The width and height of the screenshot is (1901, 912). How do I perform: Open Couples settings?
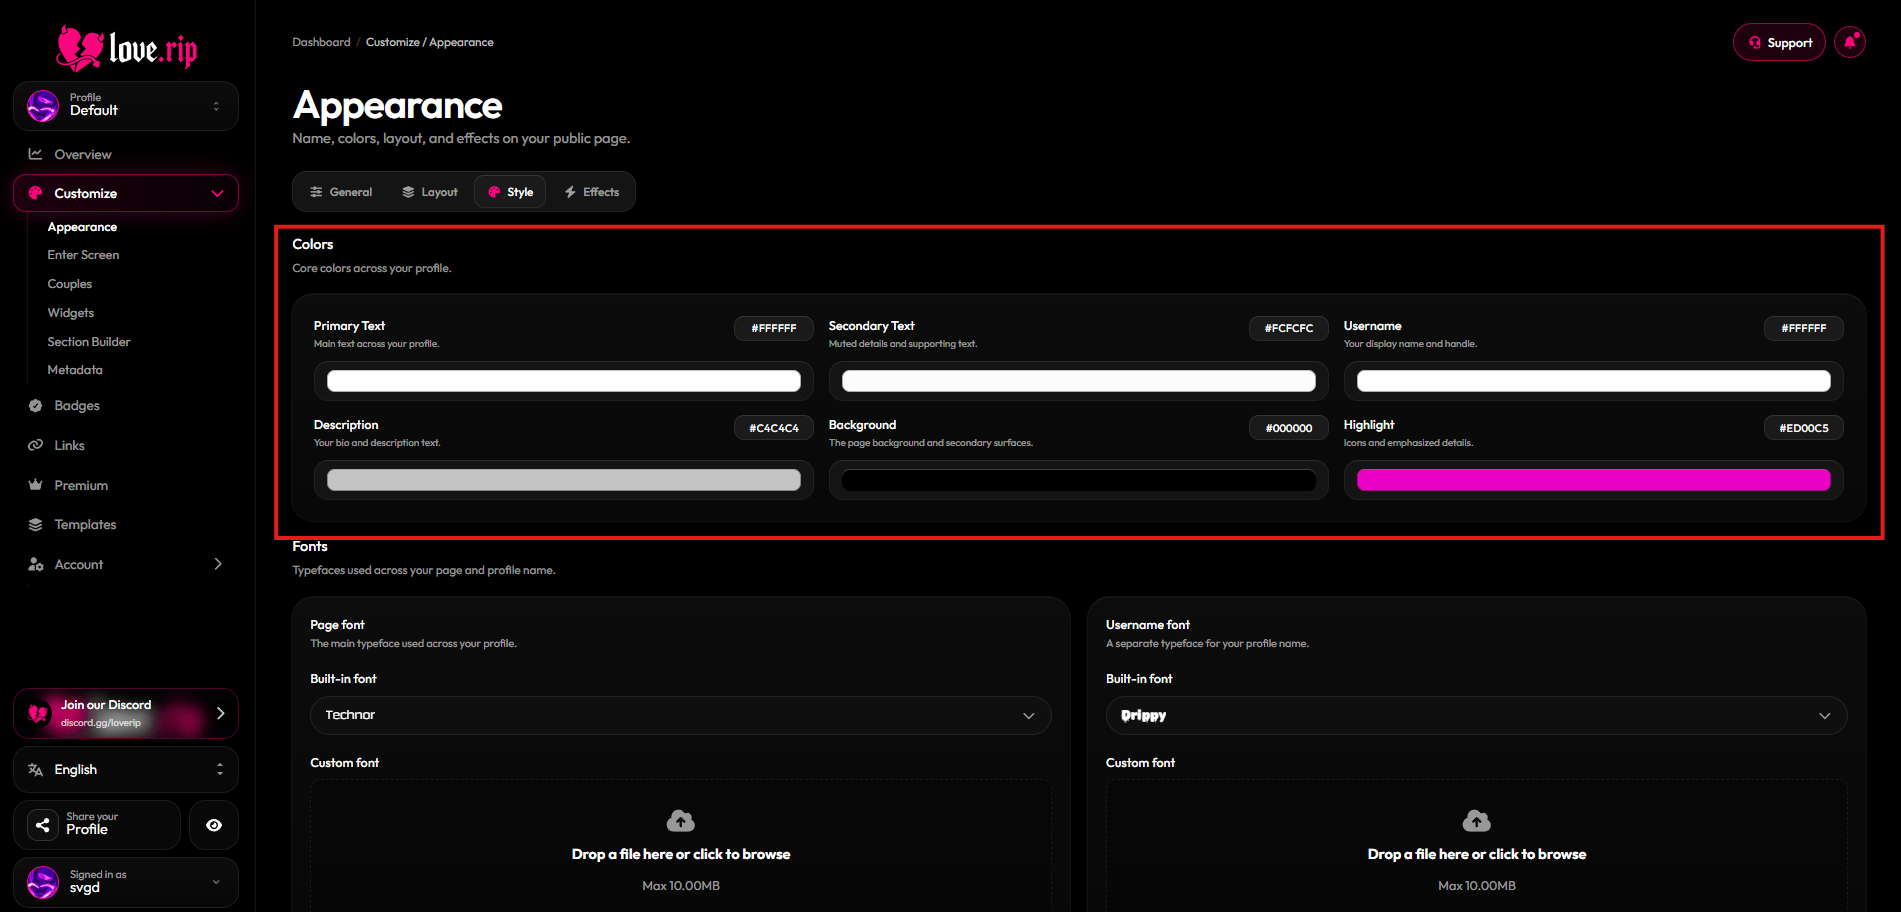pyautogui.click(x=69, y=284)
